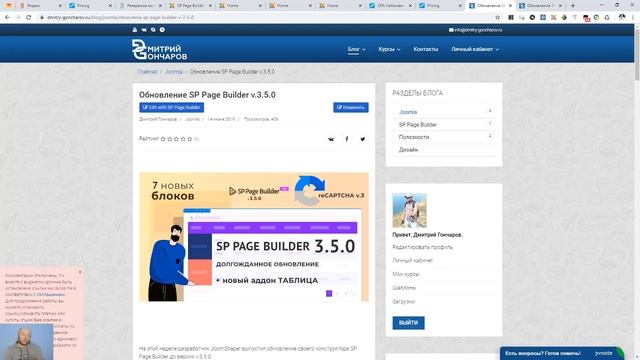Image resolution: width=640 pixels, height=360 pixels.
Task: Open the Мои курсы link
Action: [406, 274]
